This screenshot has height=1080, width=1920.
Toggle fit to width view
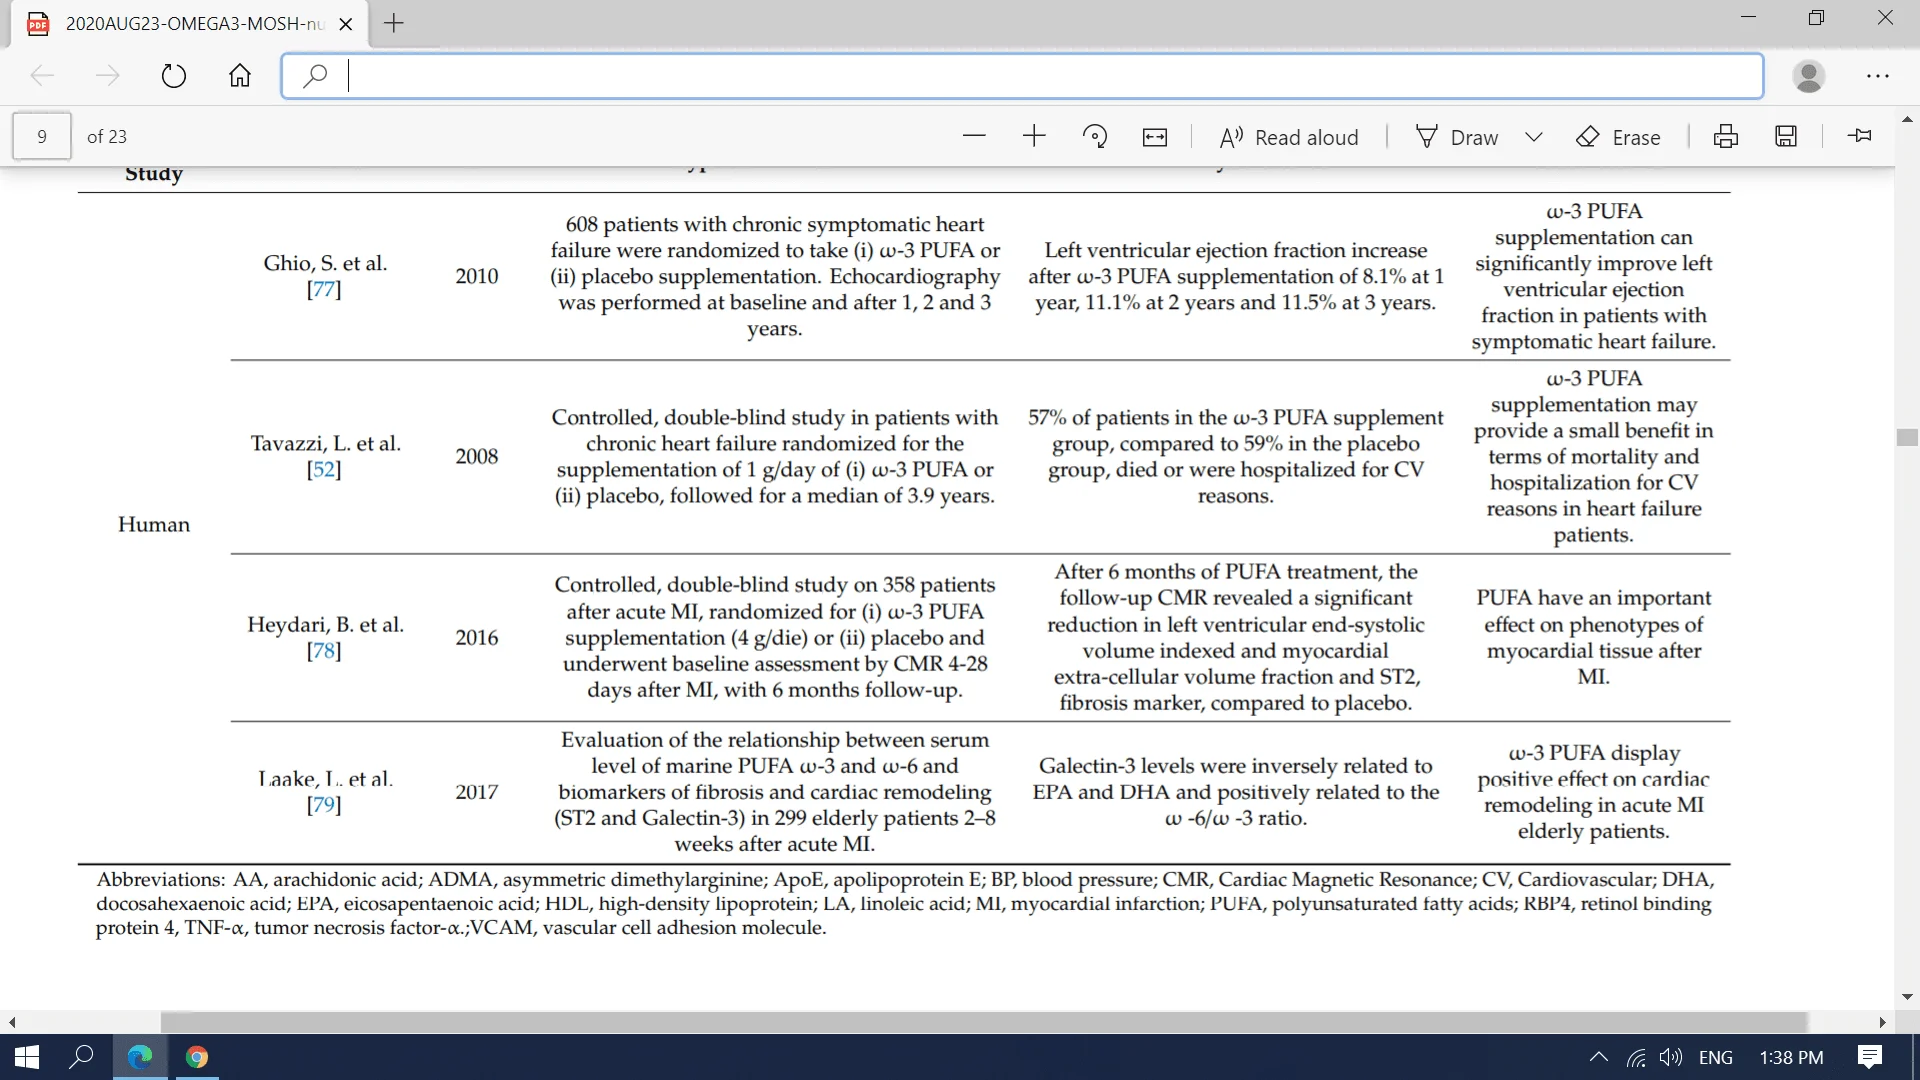click(x=1155, y=137)
